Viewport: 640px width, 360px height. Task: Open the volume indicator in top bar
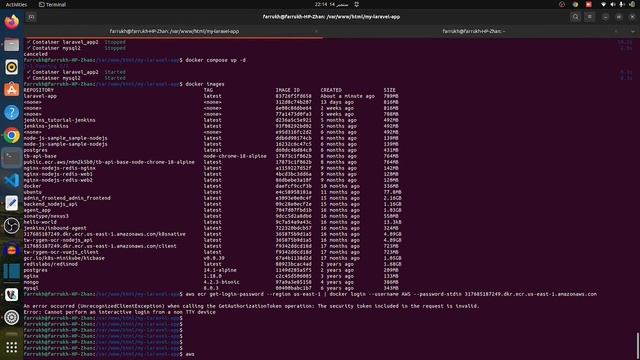(x=613, y=4)
